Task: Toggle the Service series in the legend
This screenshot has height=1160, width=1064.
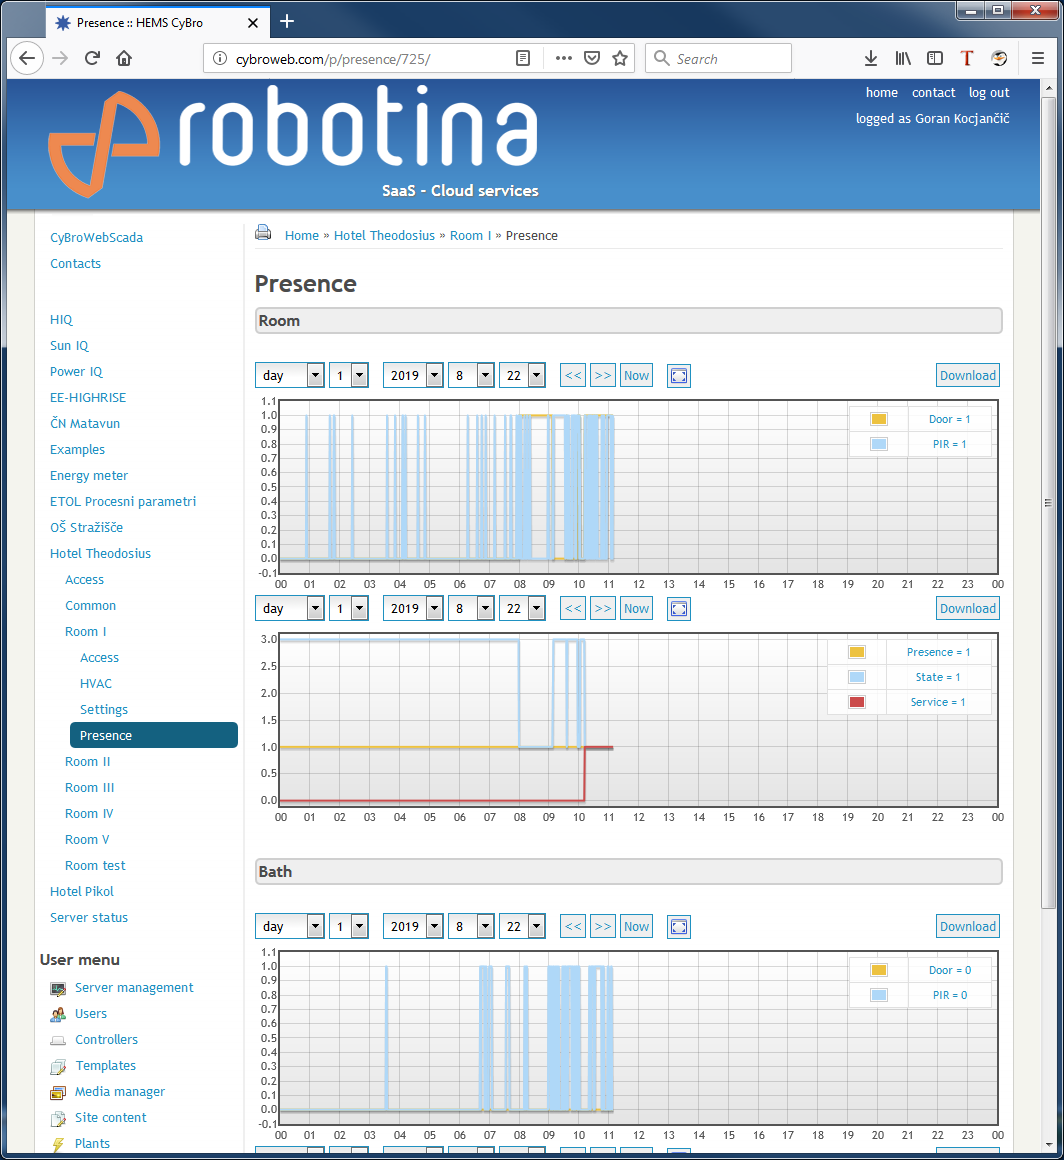Action: [x=937, y=702]
